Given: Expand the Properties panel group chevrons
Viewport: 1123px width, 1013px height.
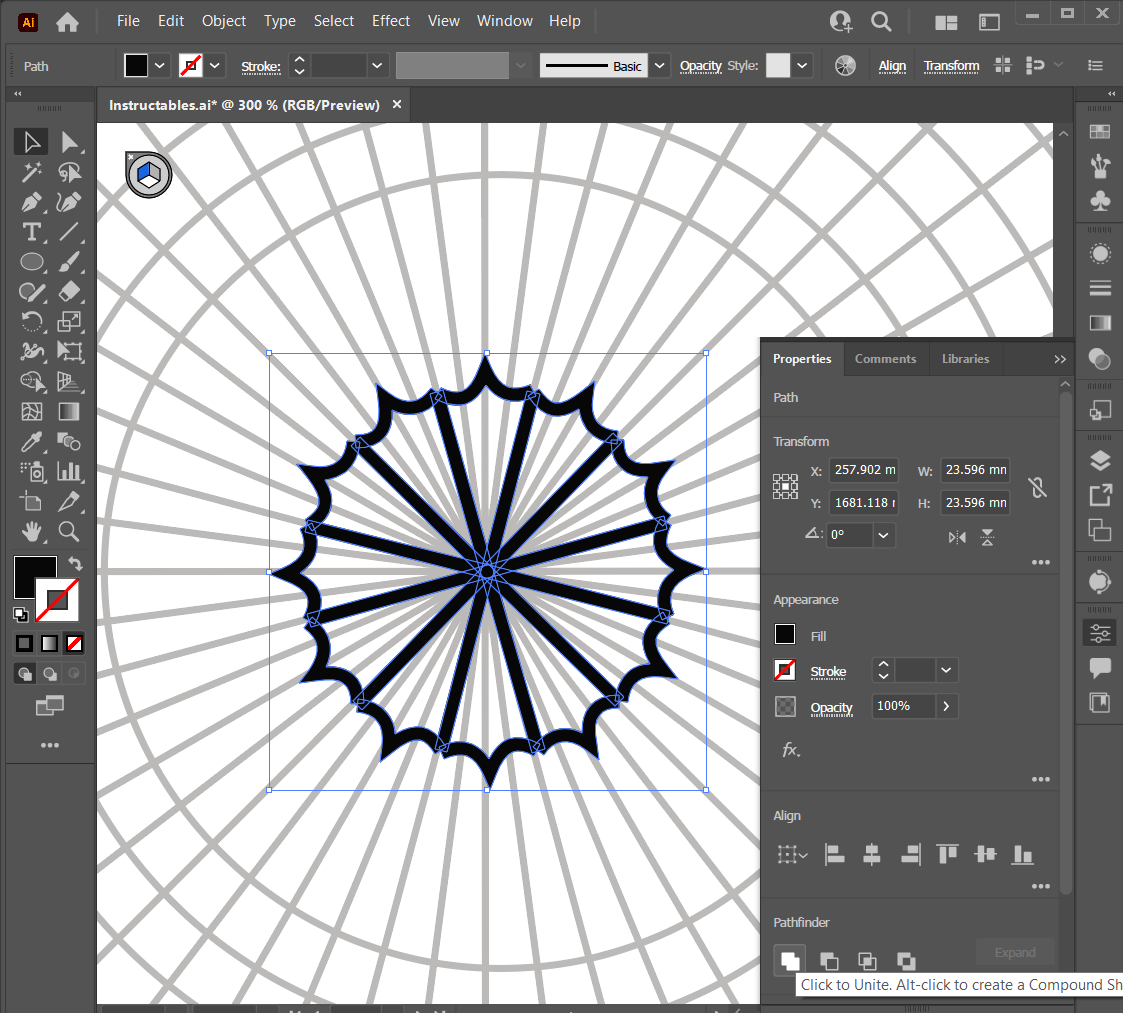Looking at the screenshot, I should click(x=1060, y=359).
